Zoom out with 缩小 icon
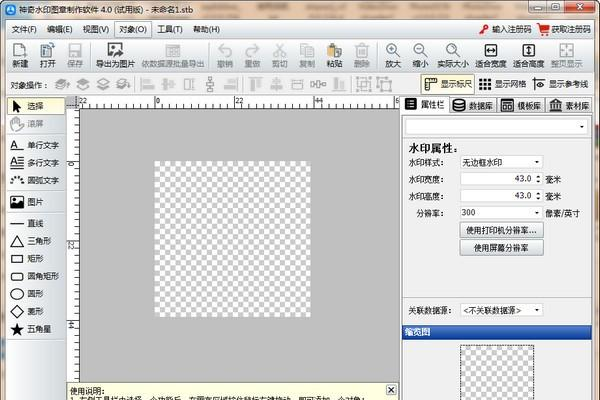Image resolution: width=600 pixels, height=400 pixels. 420,56
